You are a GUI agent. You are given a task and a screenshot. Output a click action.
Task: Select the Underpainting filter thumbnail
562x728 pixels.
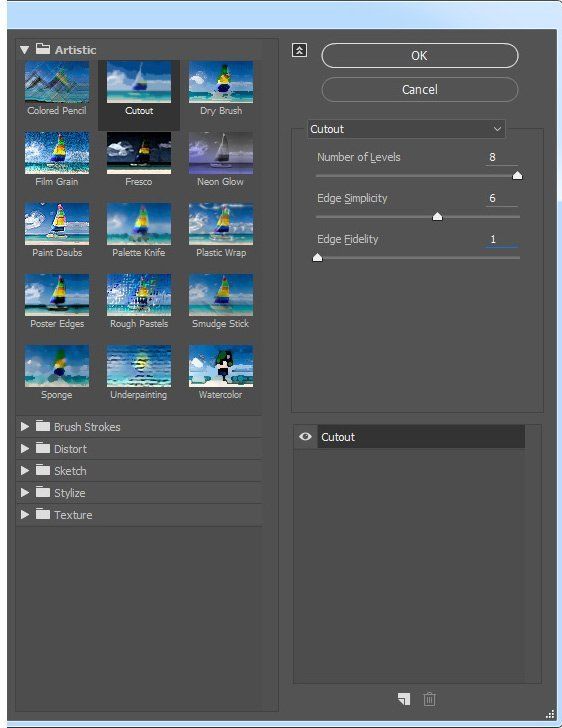[139, 366]
